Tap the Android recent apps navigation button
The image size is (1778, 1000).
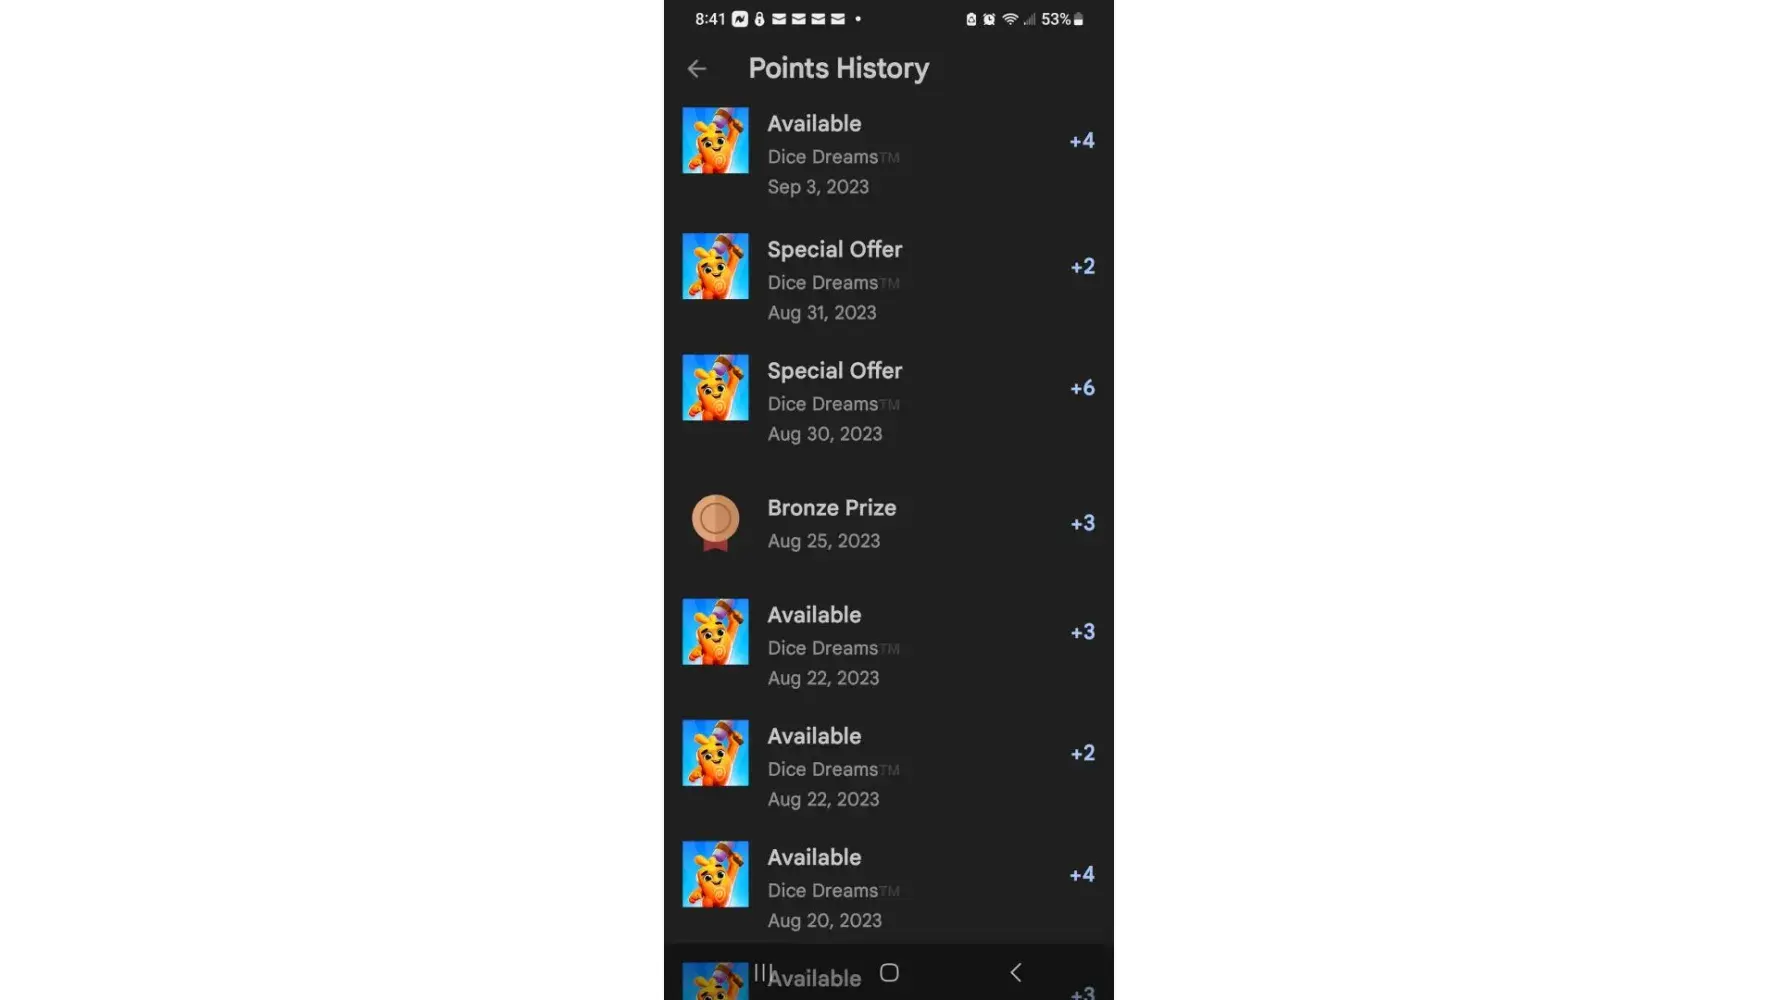(763, 972)
